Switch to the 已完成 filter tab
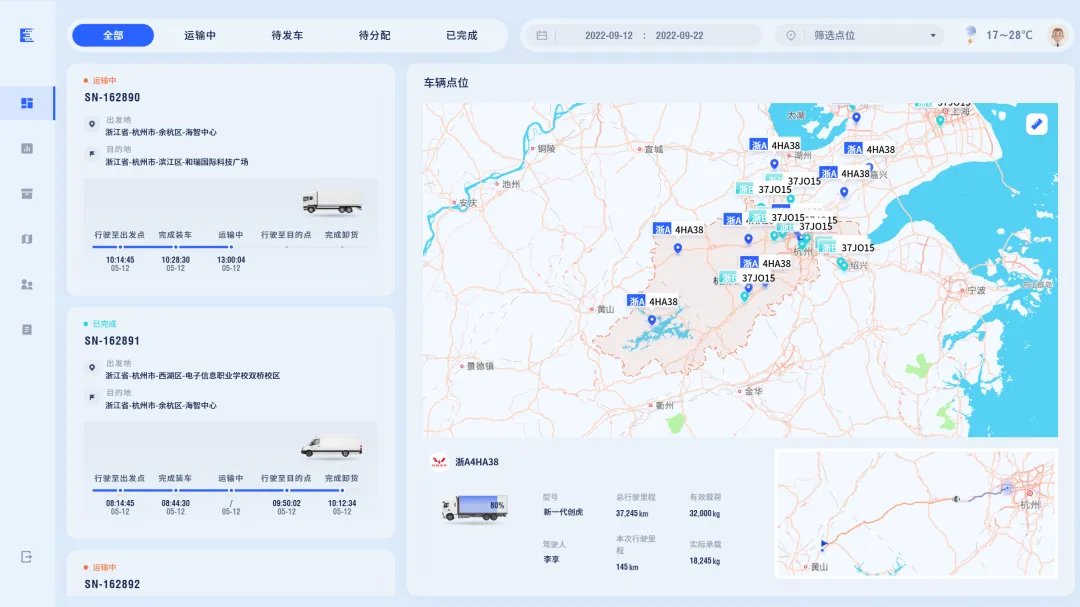Screen dimensions: 1080x607 pyautogui.click(x=459, y=34)
